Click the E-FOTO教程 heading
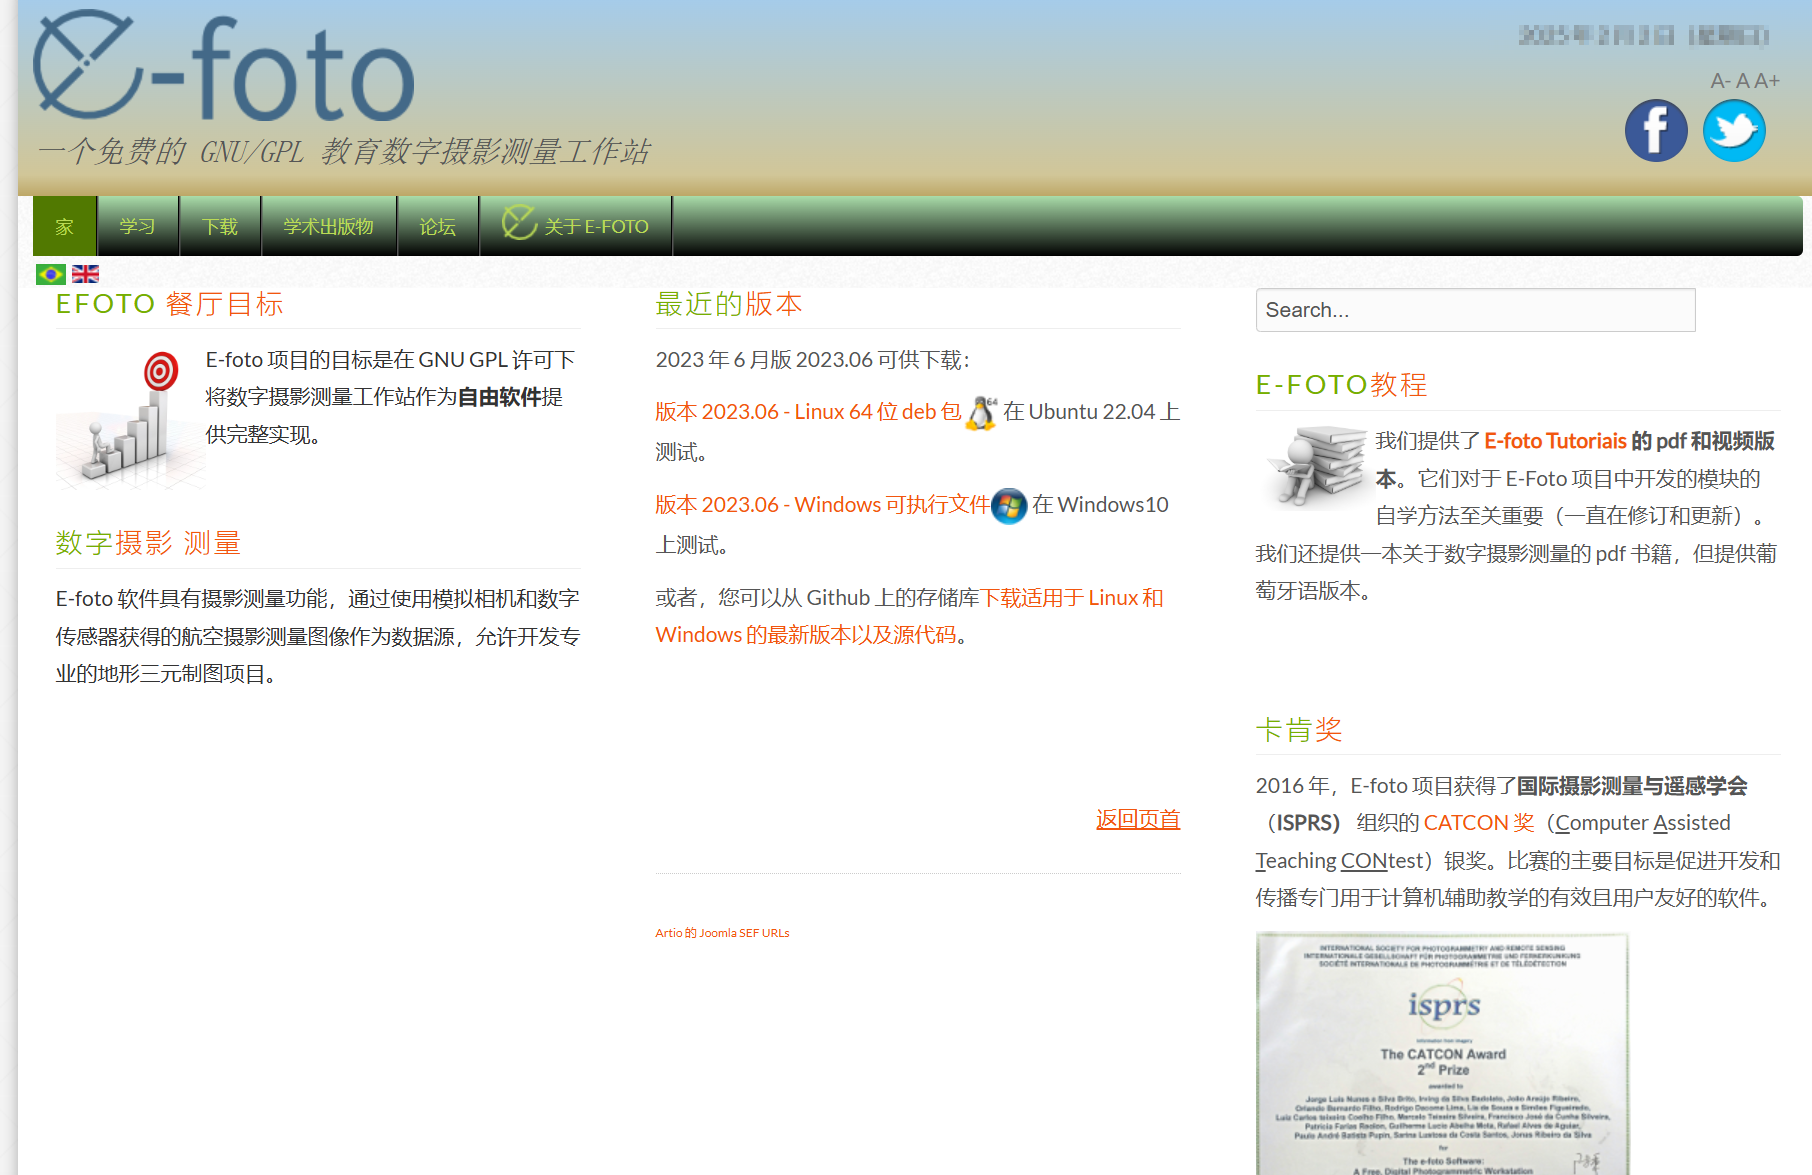1812x1175 pixels. tap(1342, 385)
